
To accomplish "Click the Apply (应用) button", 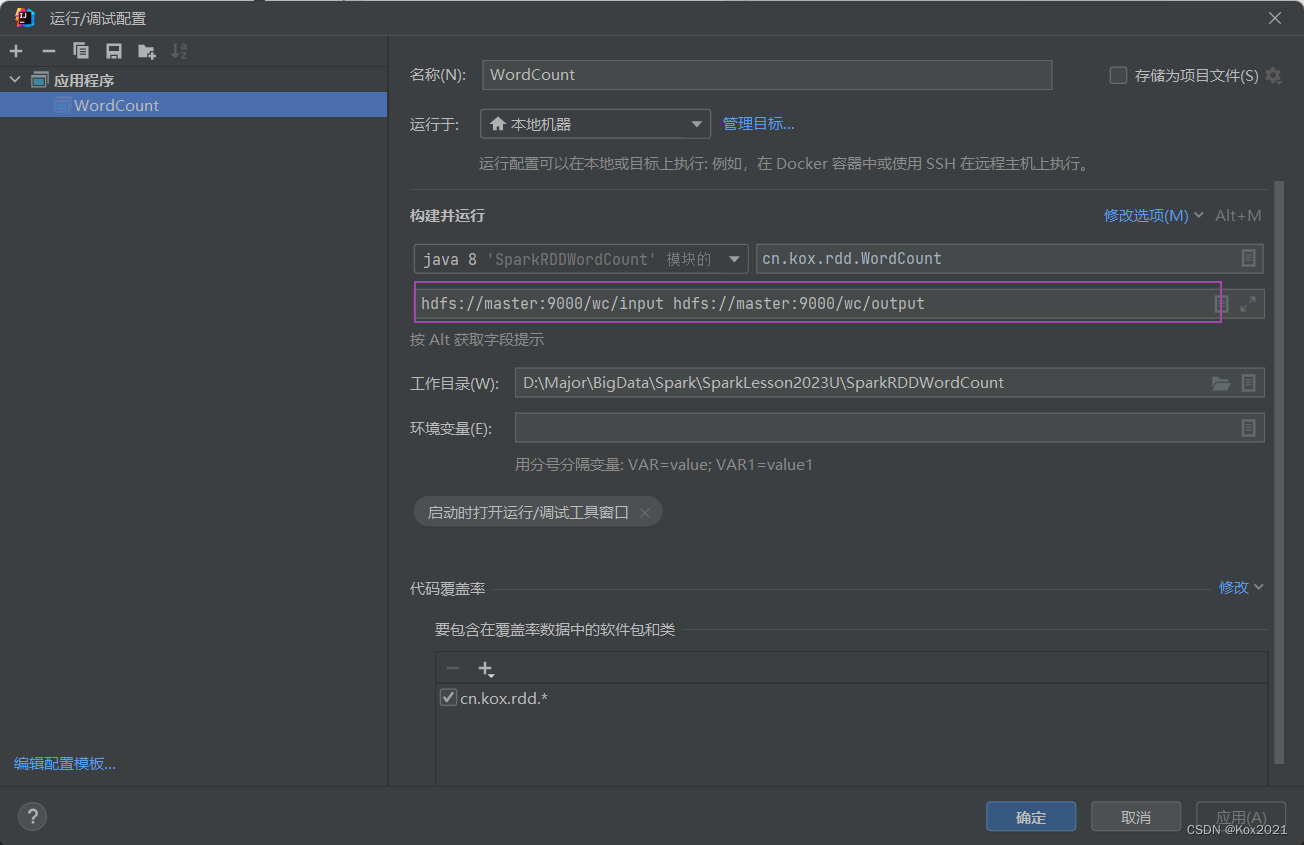I will point(1241,817).
